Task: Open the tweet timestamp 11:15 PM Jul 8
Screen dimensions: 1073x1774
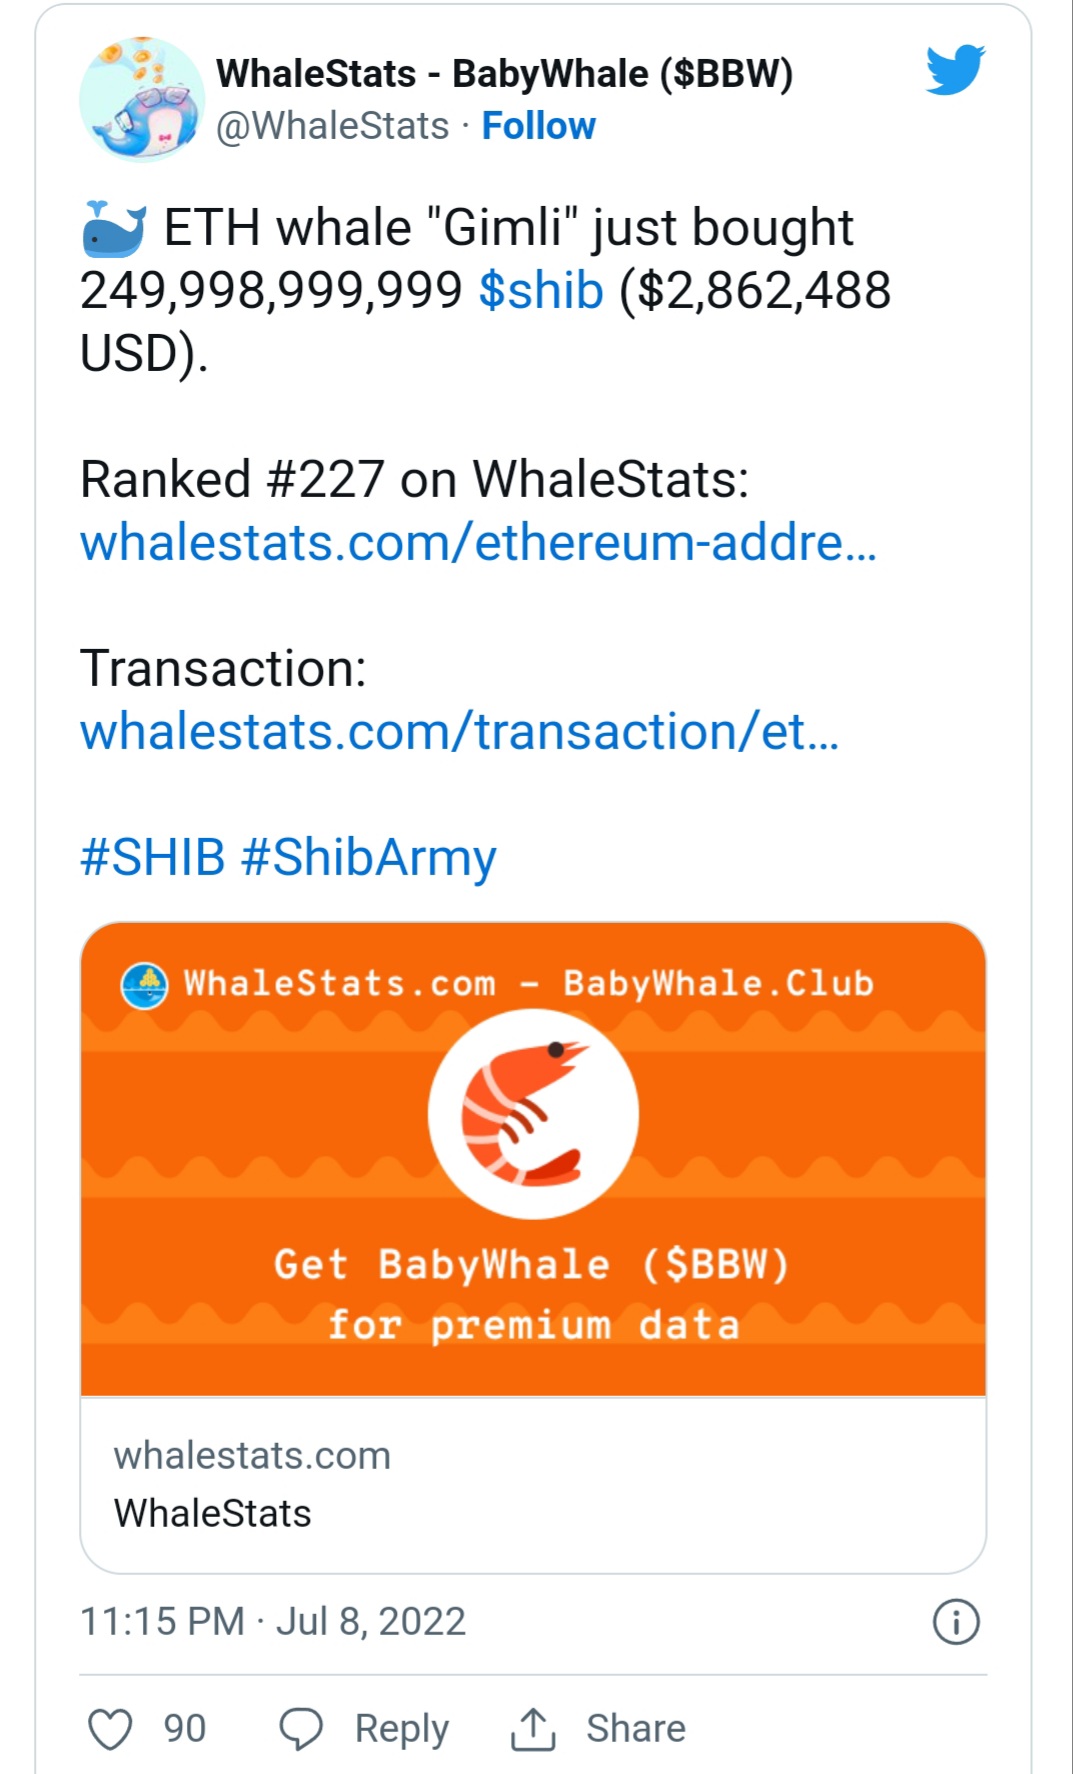Action: 273,1621
